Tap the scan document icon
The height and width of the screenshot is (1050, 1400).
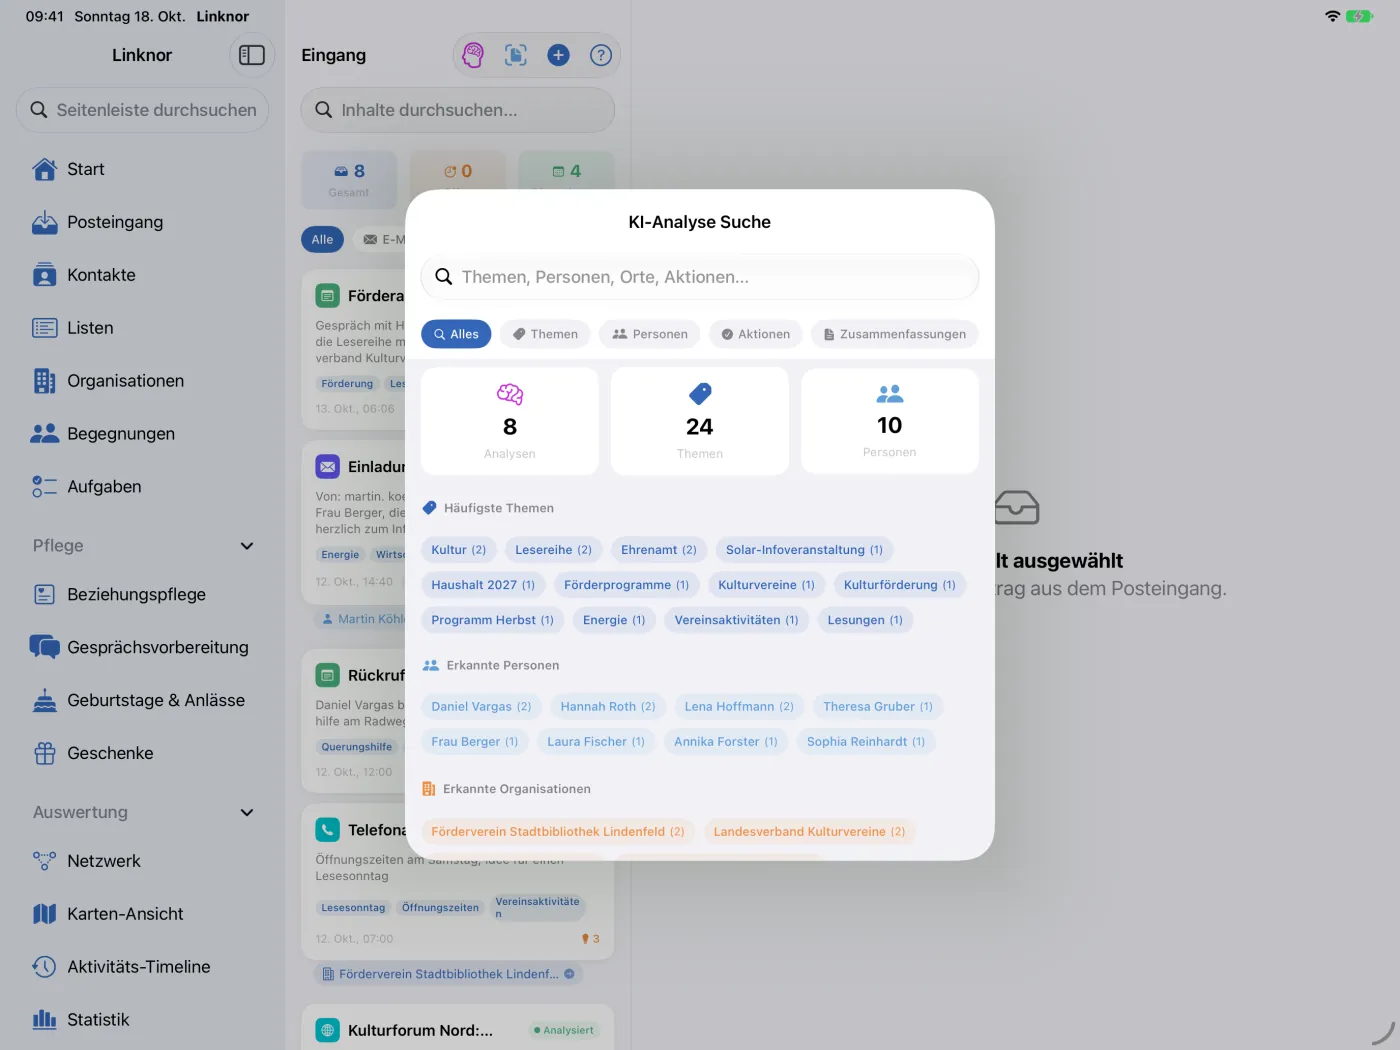[x=516, y=55]
